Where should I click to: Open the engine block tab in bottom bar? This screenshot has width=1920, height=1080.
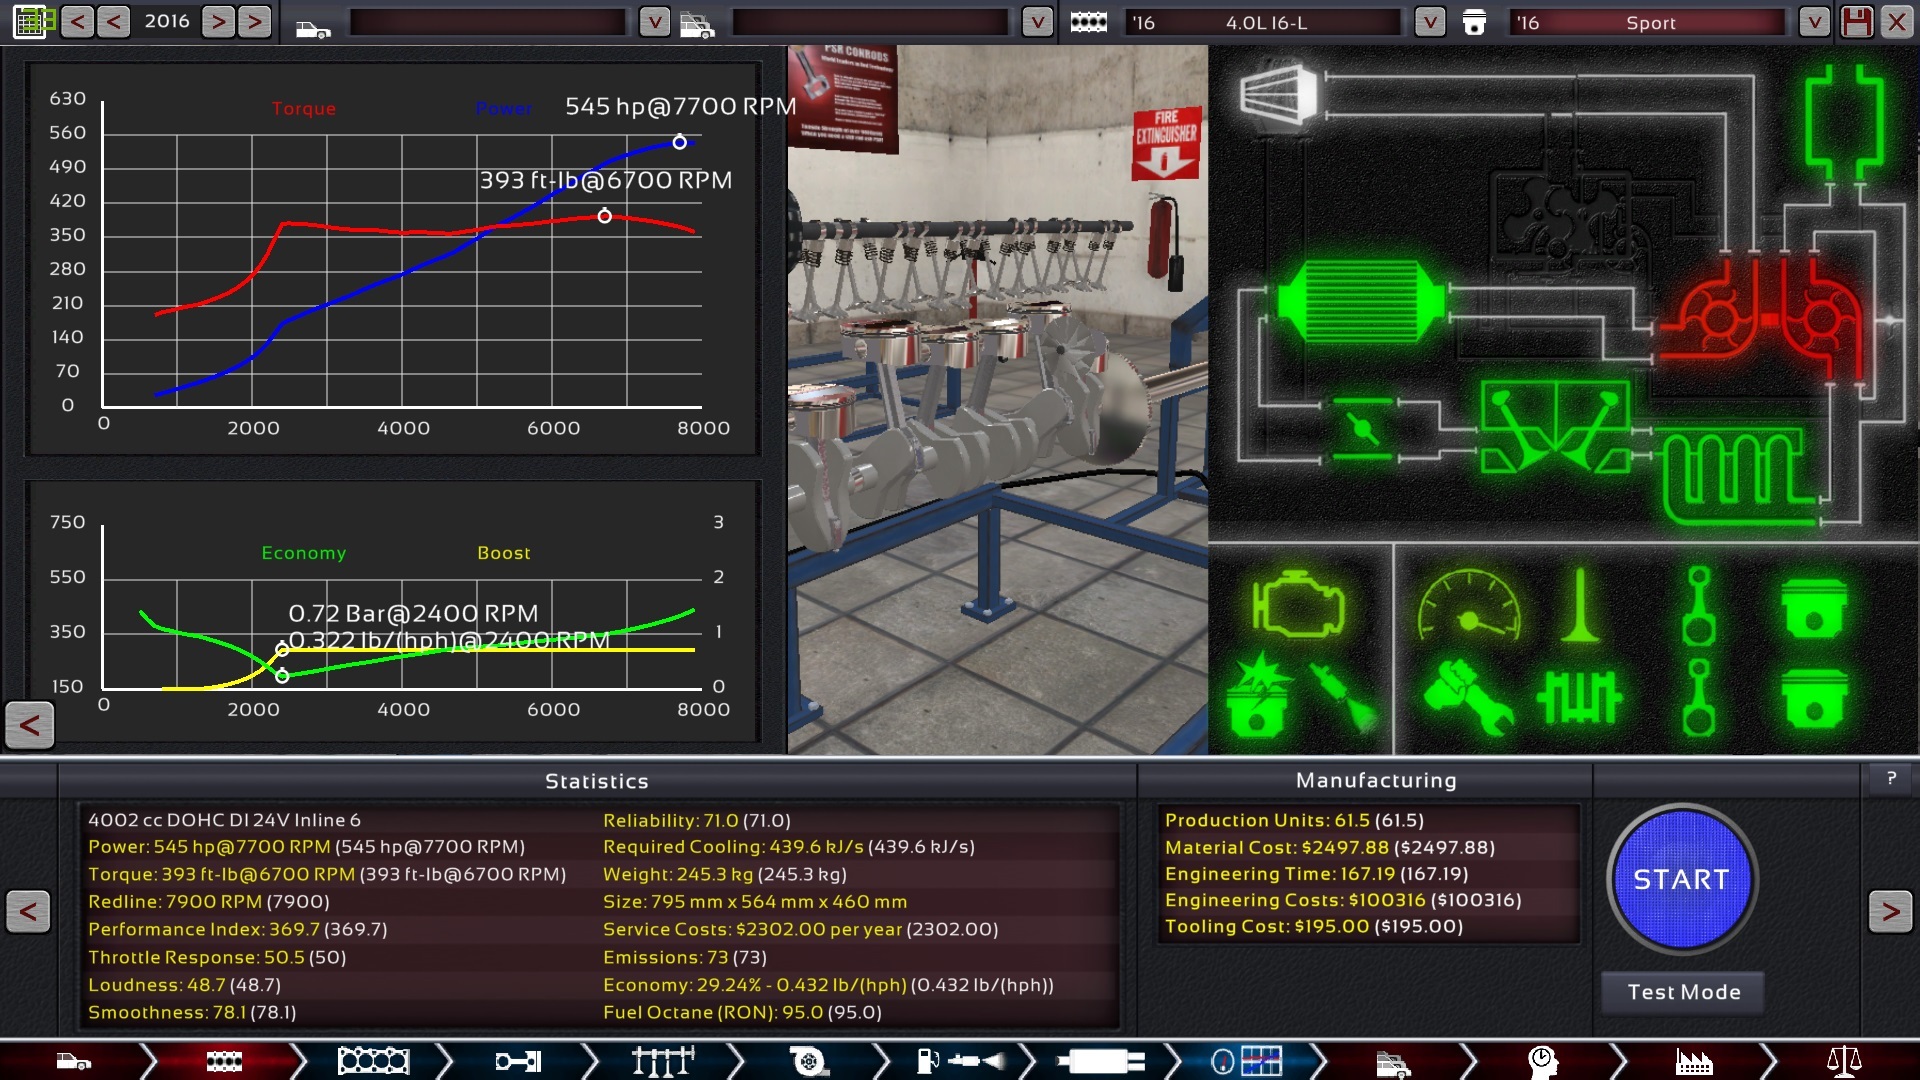pos(224,1061)
